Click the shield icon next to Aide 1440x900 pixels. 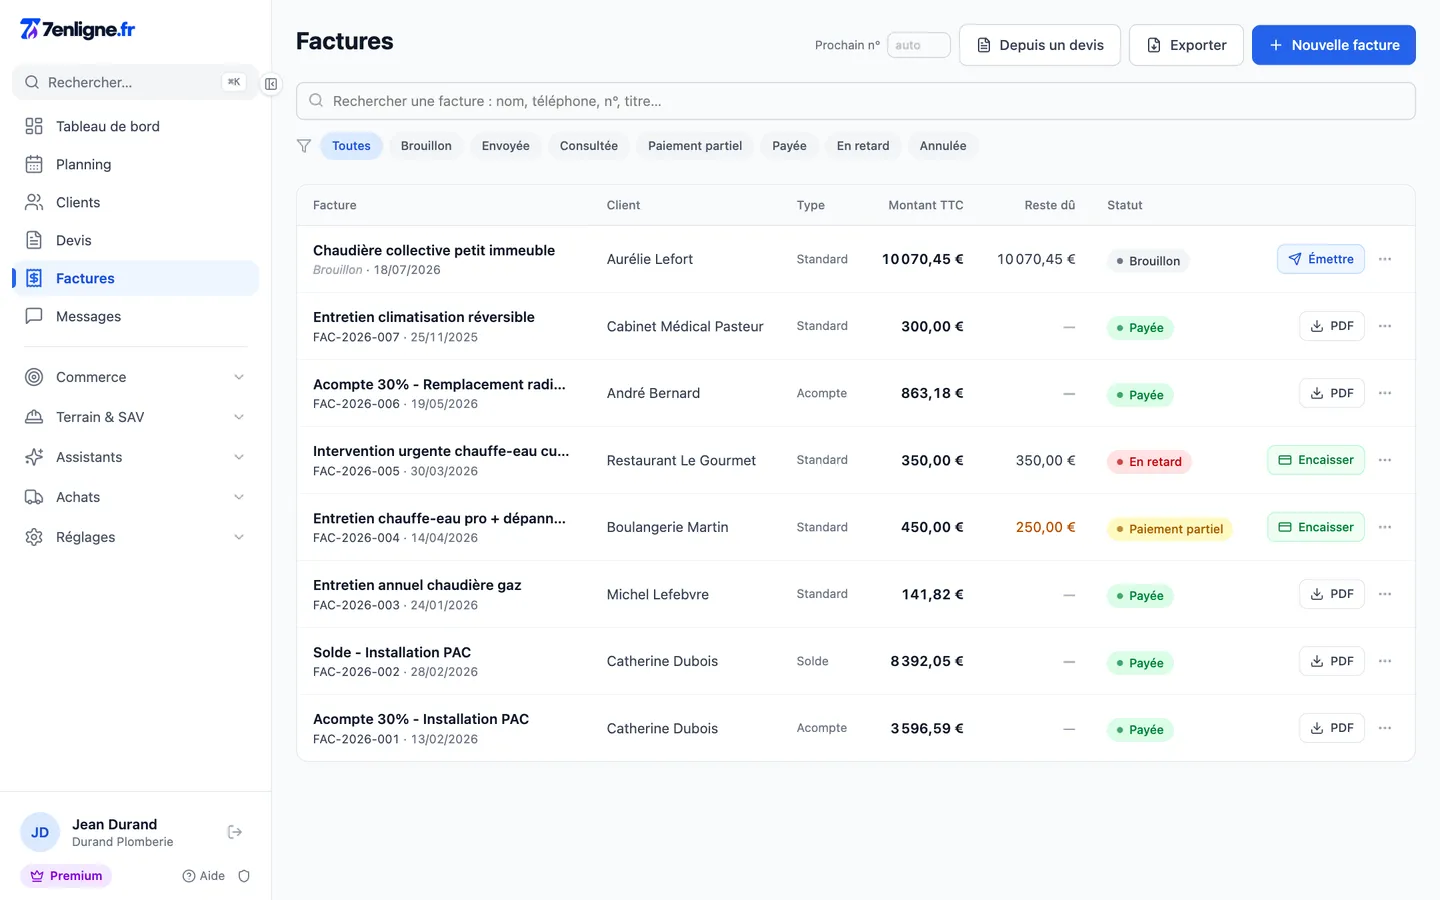tap(244, 876)
